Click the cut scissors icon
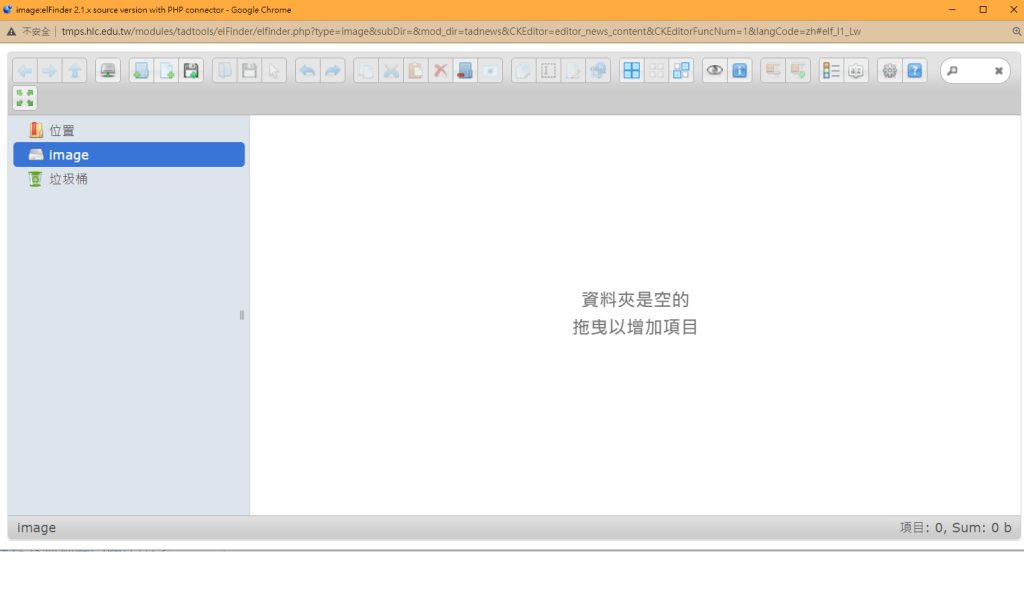This screenshot has height=608, width=1024. (391, 71)
